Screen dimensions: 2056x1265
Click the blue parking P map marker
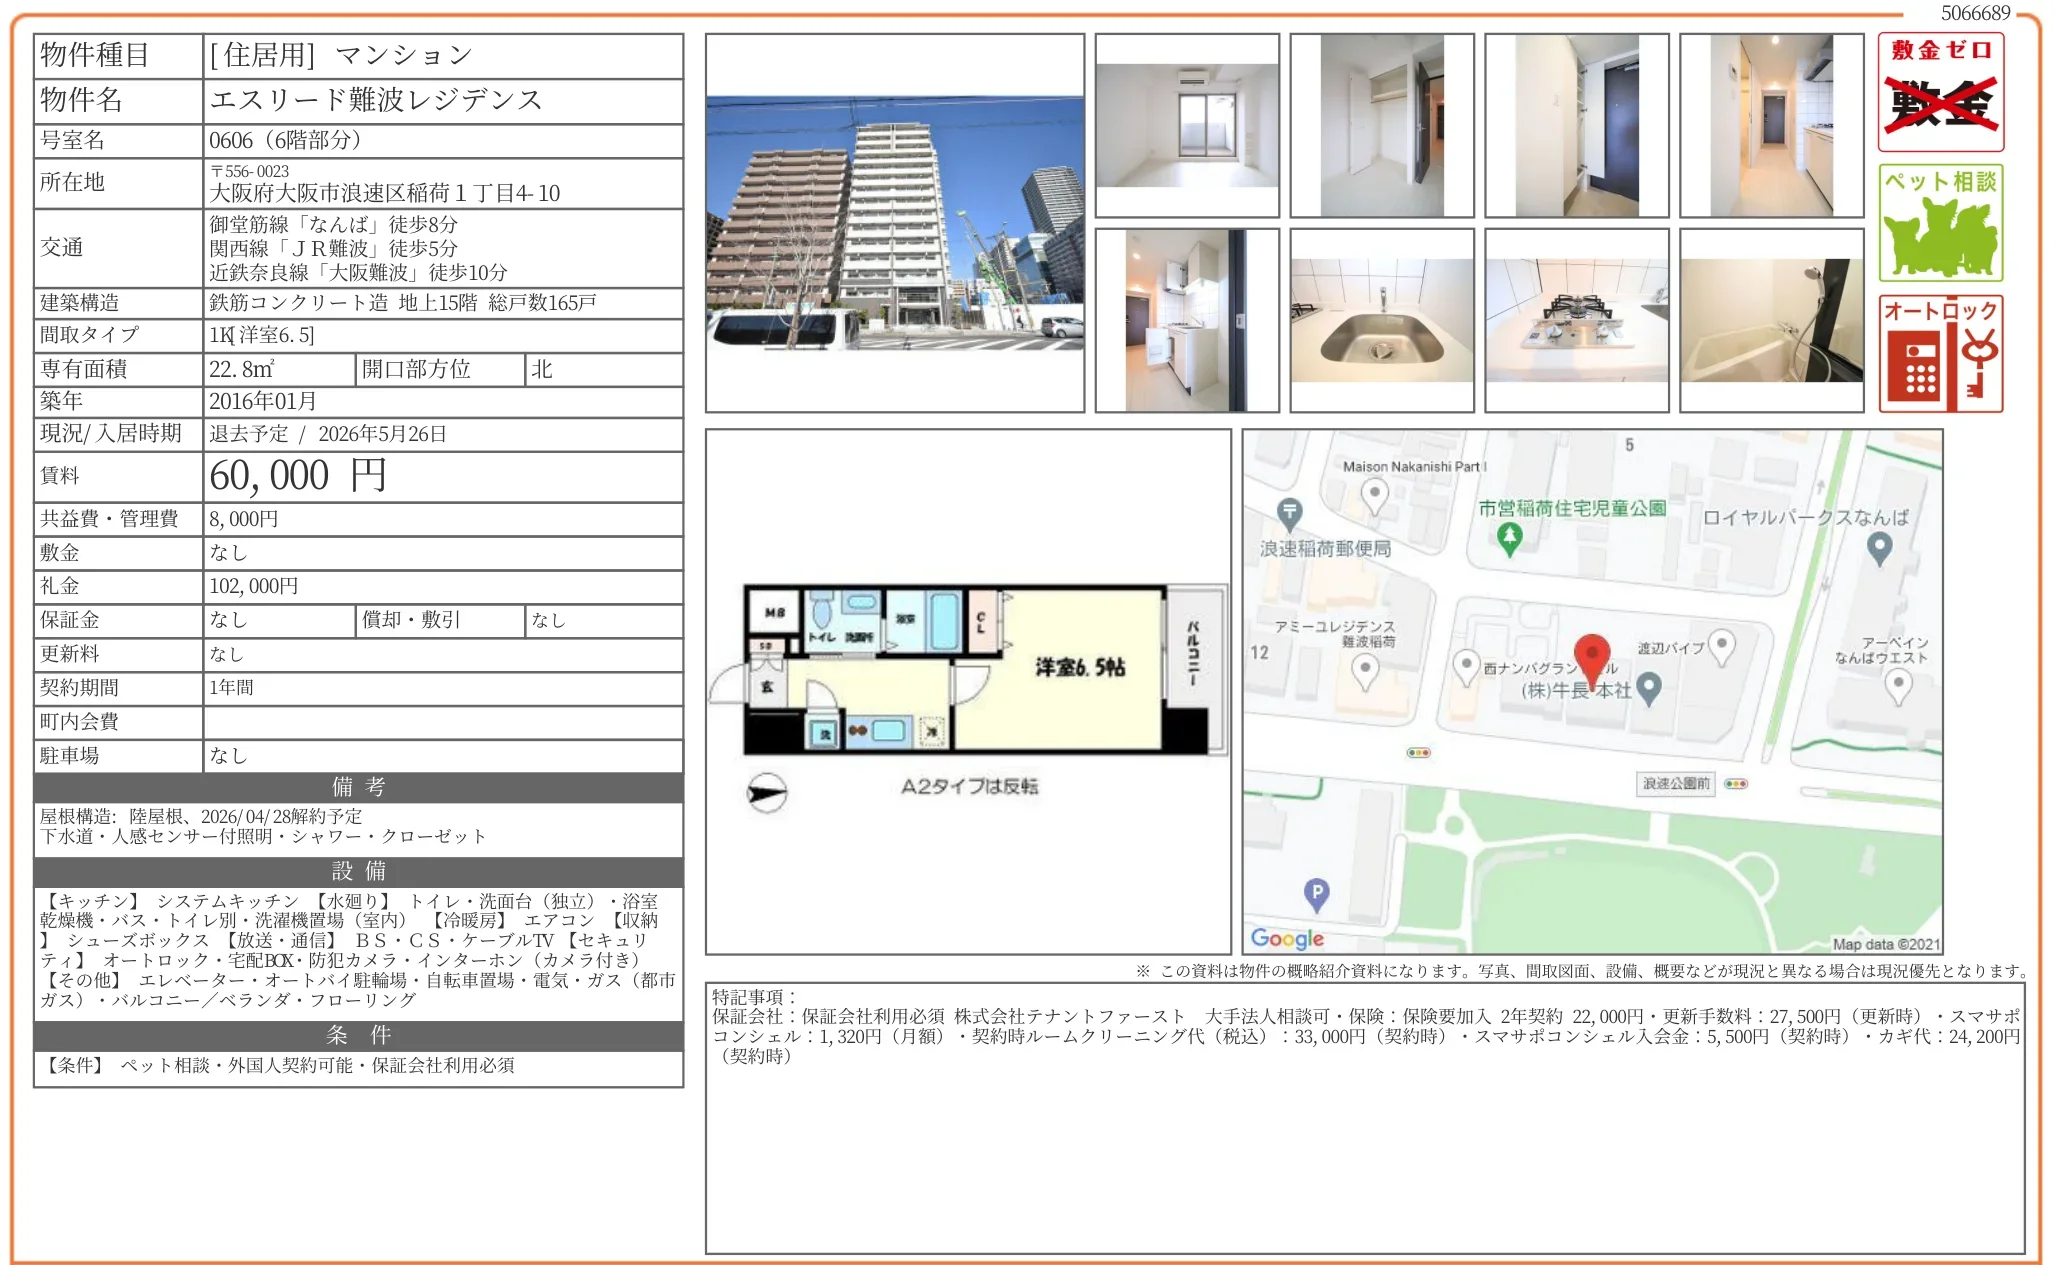click(1317, 893)
